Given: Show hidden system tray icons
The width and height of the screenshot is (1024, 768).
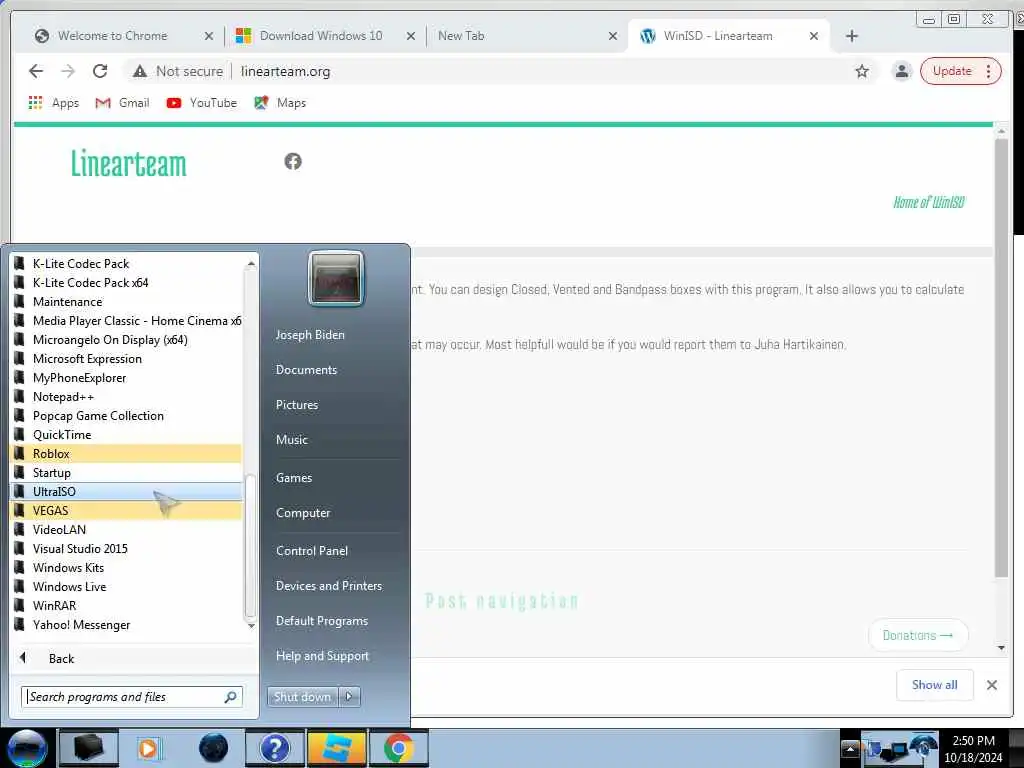Looking at the screenshot, I should pyautogui.click(x=850, y=749).
